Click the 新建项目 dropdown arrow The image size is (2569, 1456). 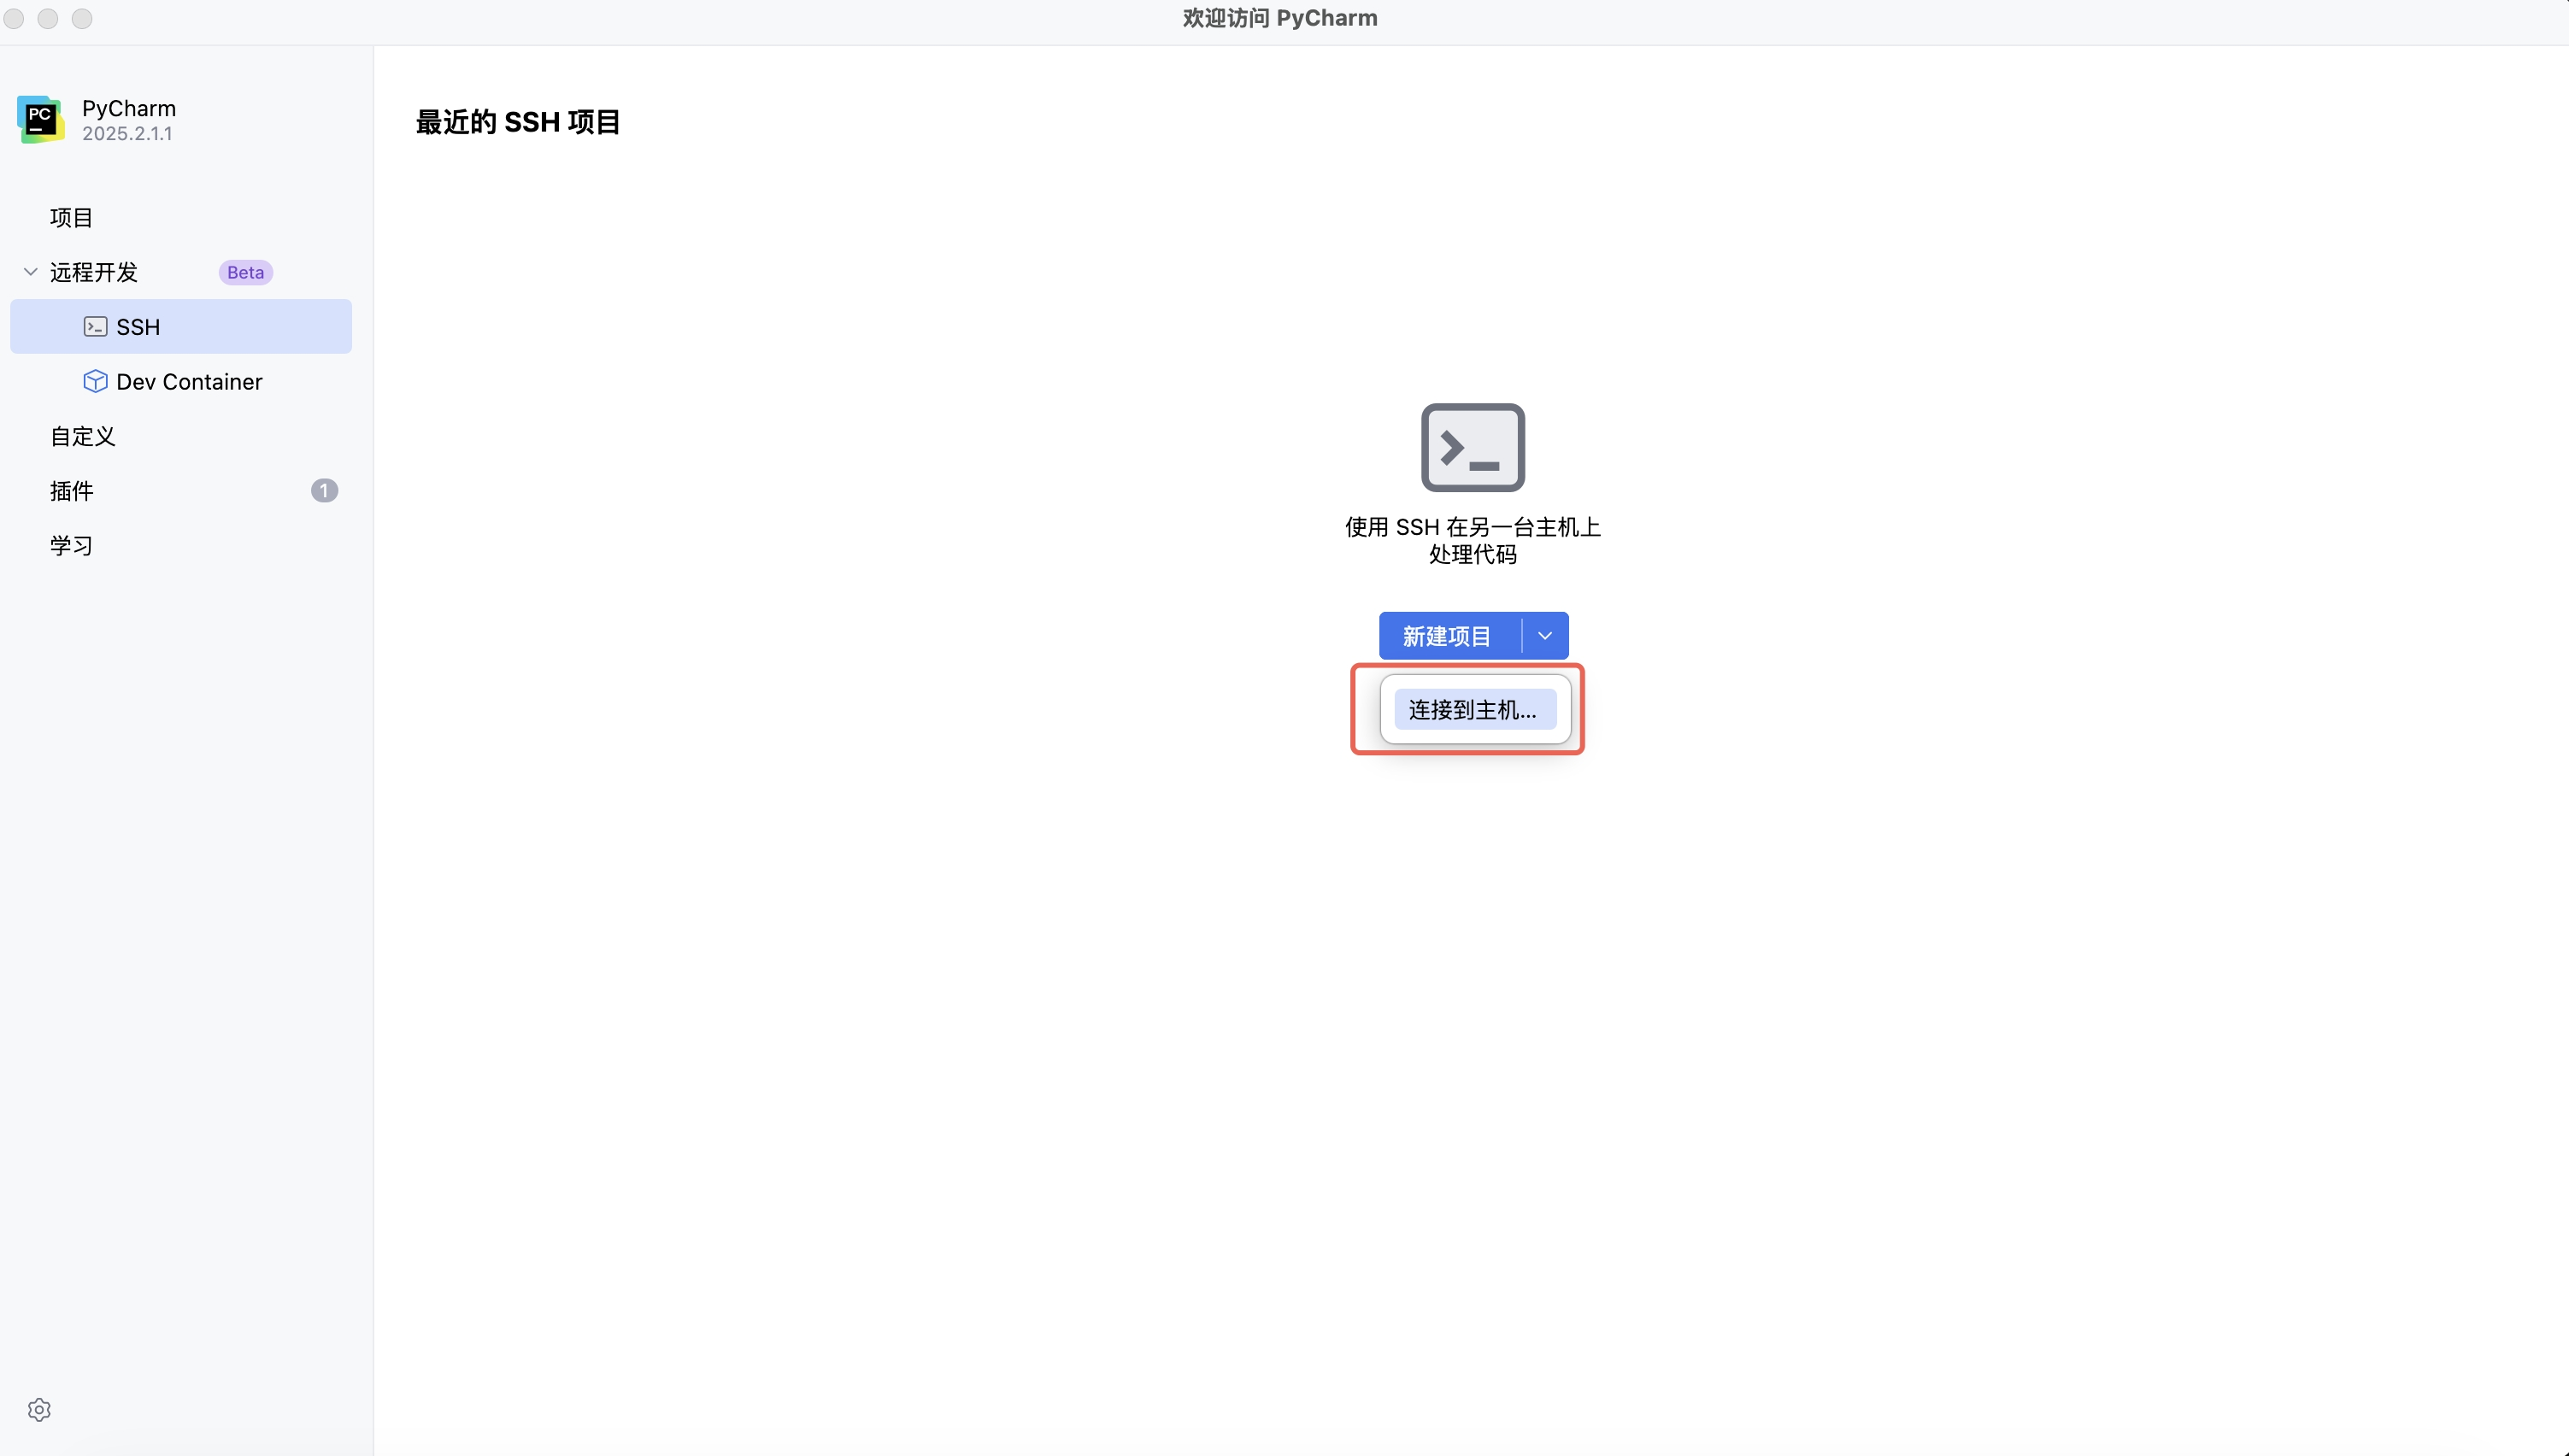coord(1544,636)
